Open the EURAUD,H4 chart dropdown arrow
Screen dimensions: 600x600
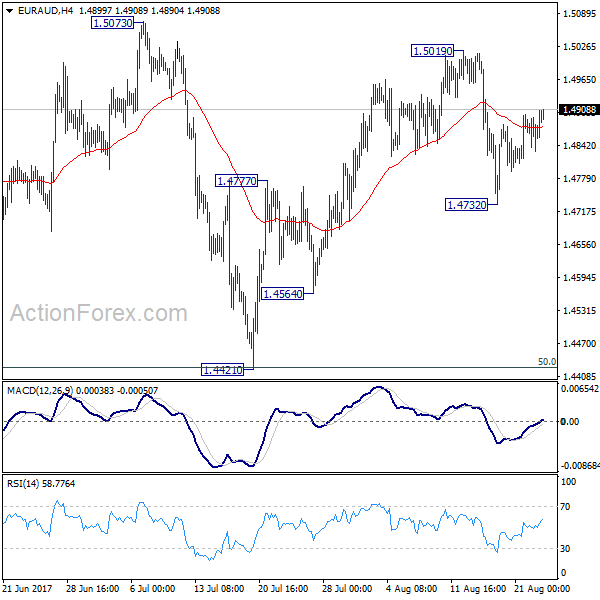[10, 11]
